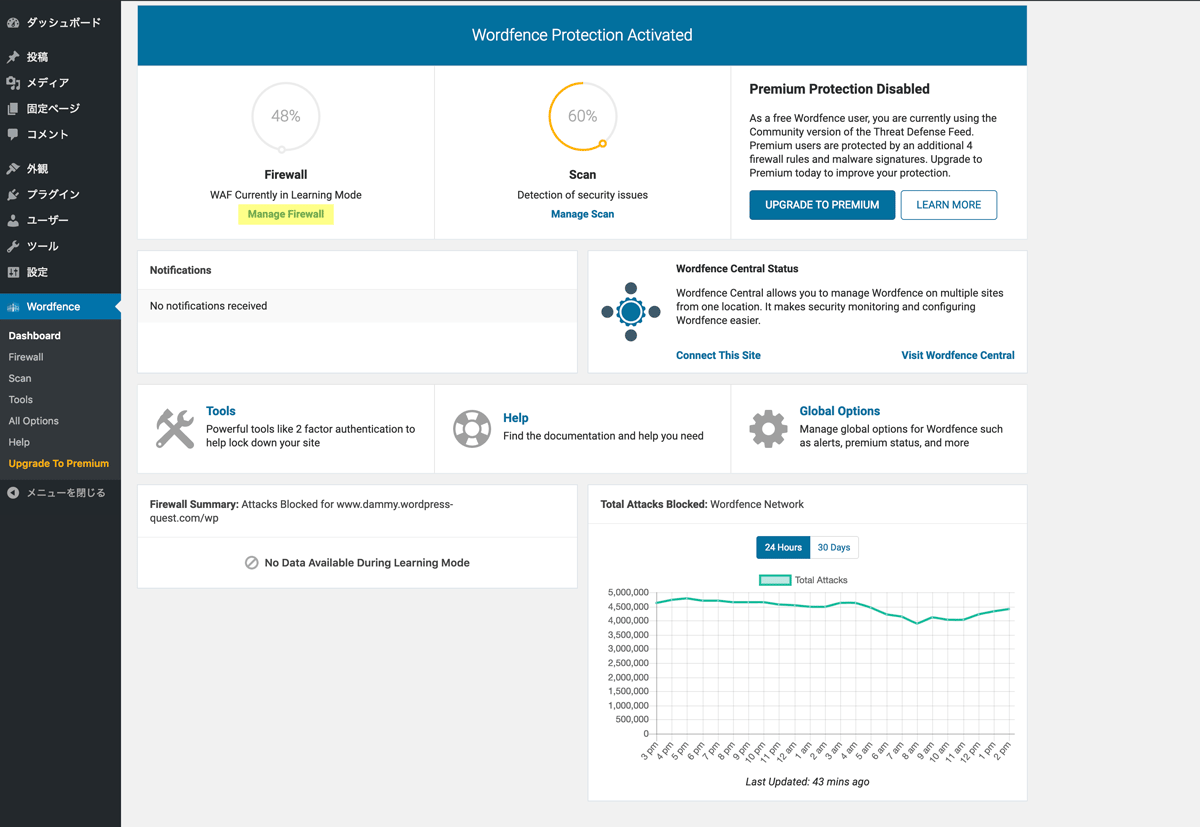Viewport: 1200px width, 827px height.
Task: Open the Help heading link
Action: tap(516, 418)
